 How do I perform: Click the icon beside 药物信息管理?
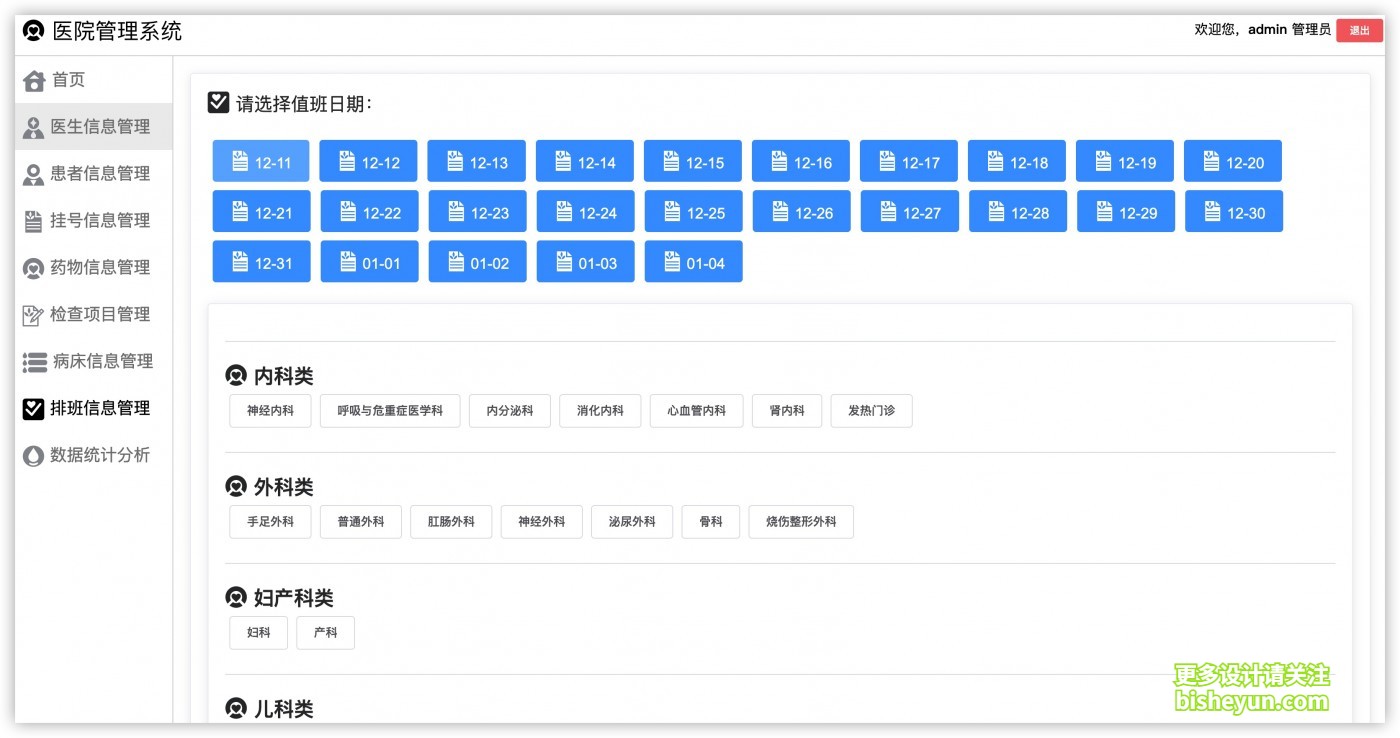click(x=33, y=268)
